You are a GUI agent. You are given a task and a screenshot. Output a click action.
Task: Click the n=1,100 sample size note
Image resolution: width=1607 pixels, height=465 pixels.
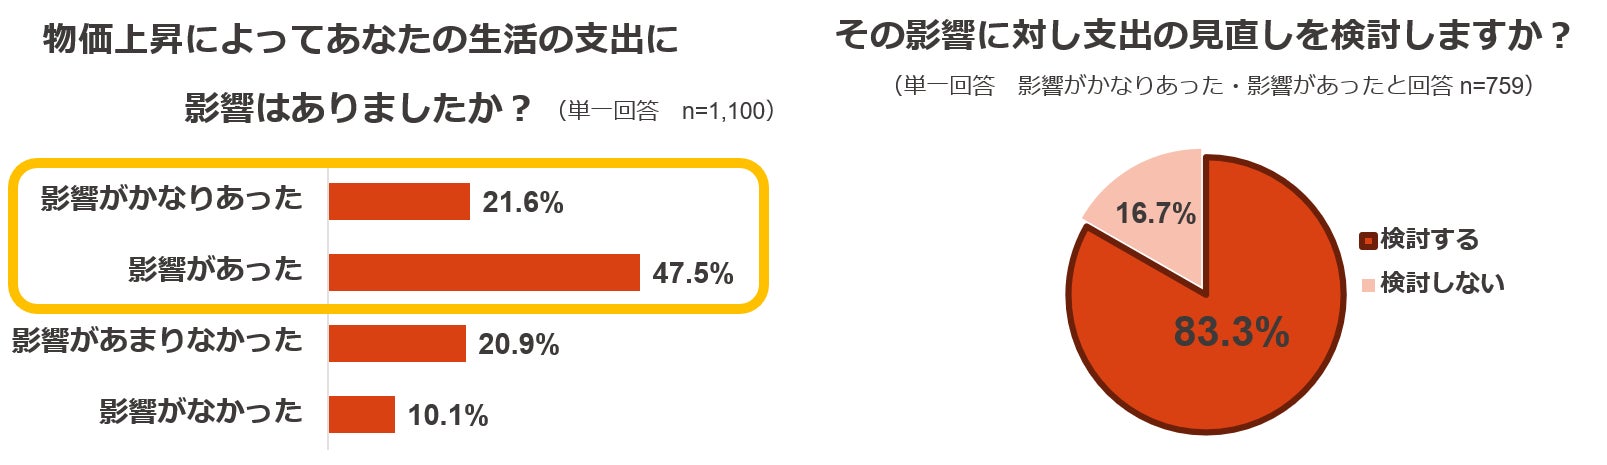tap(722, 111)
